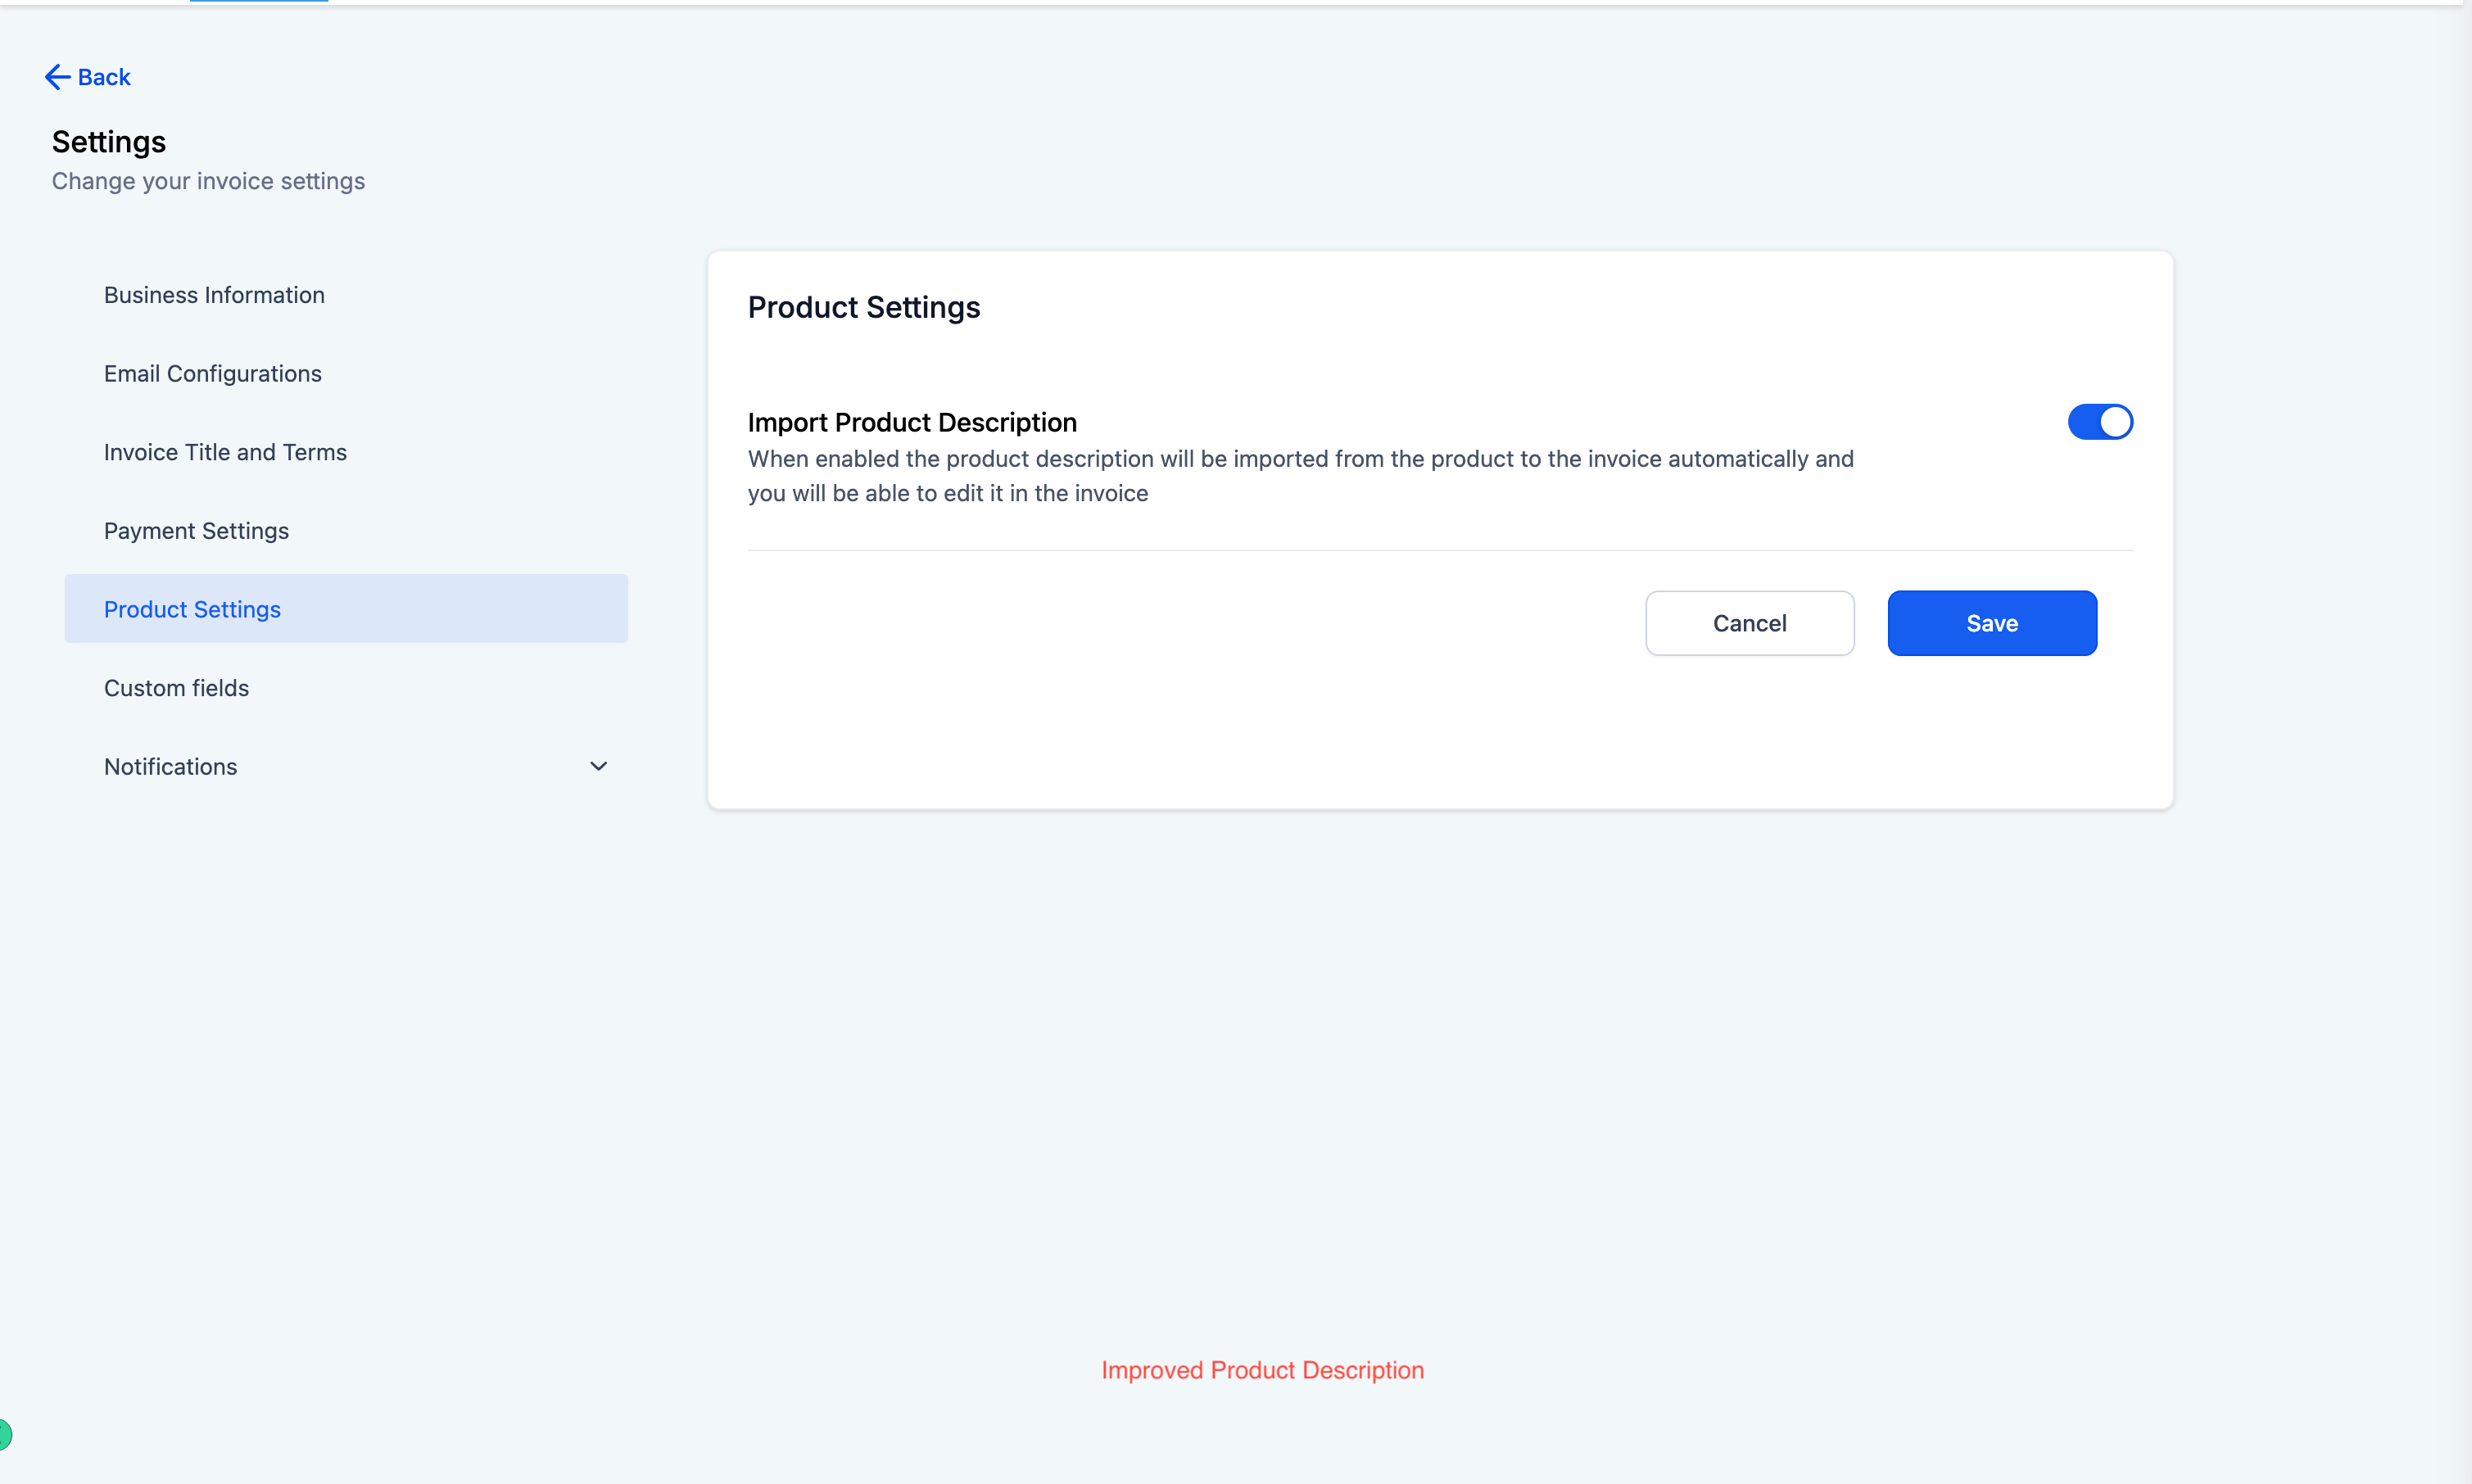This screenshot has height=1484, width=2472.
Task: Open Custom fields section
Action: click(176, 688)
